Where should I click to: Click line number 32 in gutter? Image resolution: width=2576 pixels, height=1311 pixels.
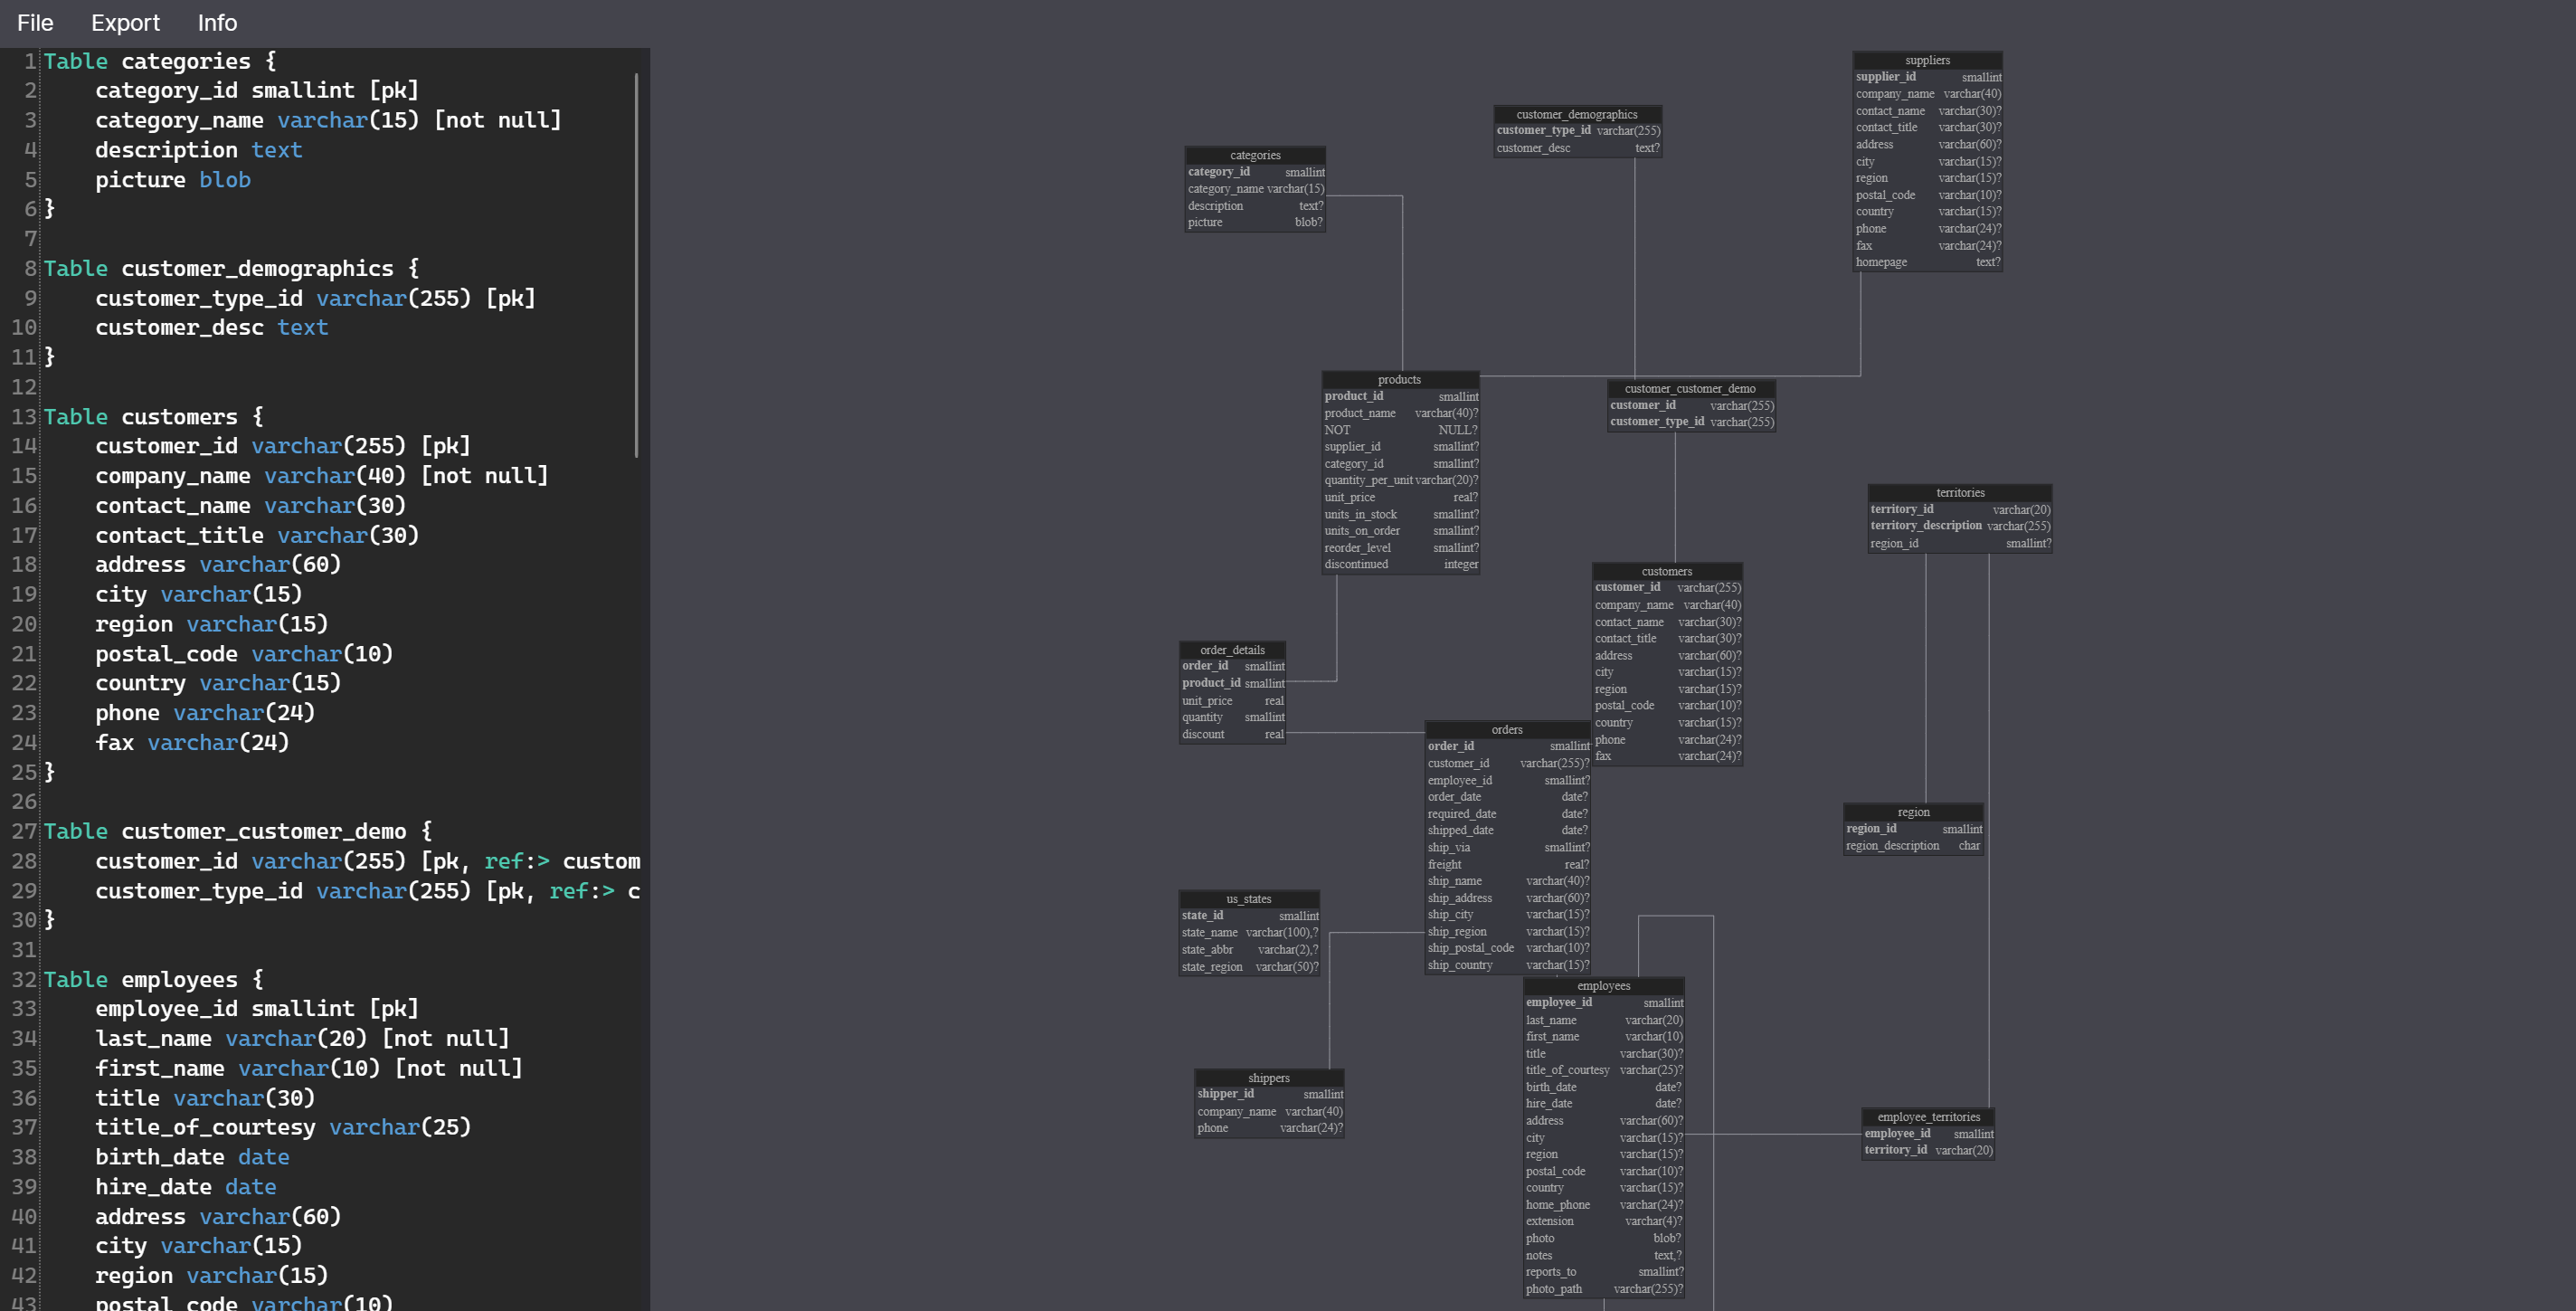pos(24,979)
